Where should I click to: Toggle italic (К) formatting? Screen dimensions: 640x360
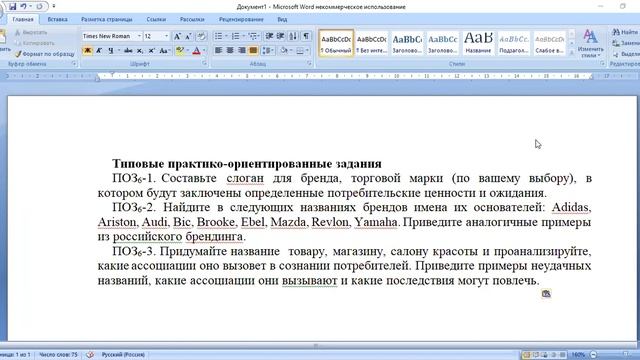click(x=99, y=51)
